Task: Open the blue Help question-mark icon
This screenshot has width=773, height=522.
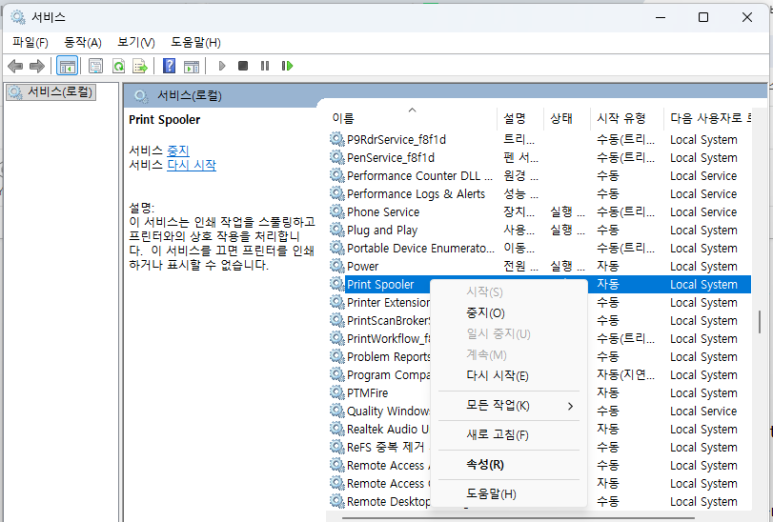Action: coord(169,66)
